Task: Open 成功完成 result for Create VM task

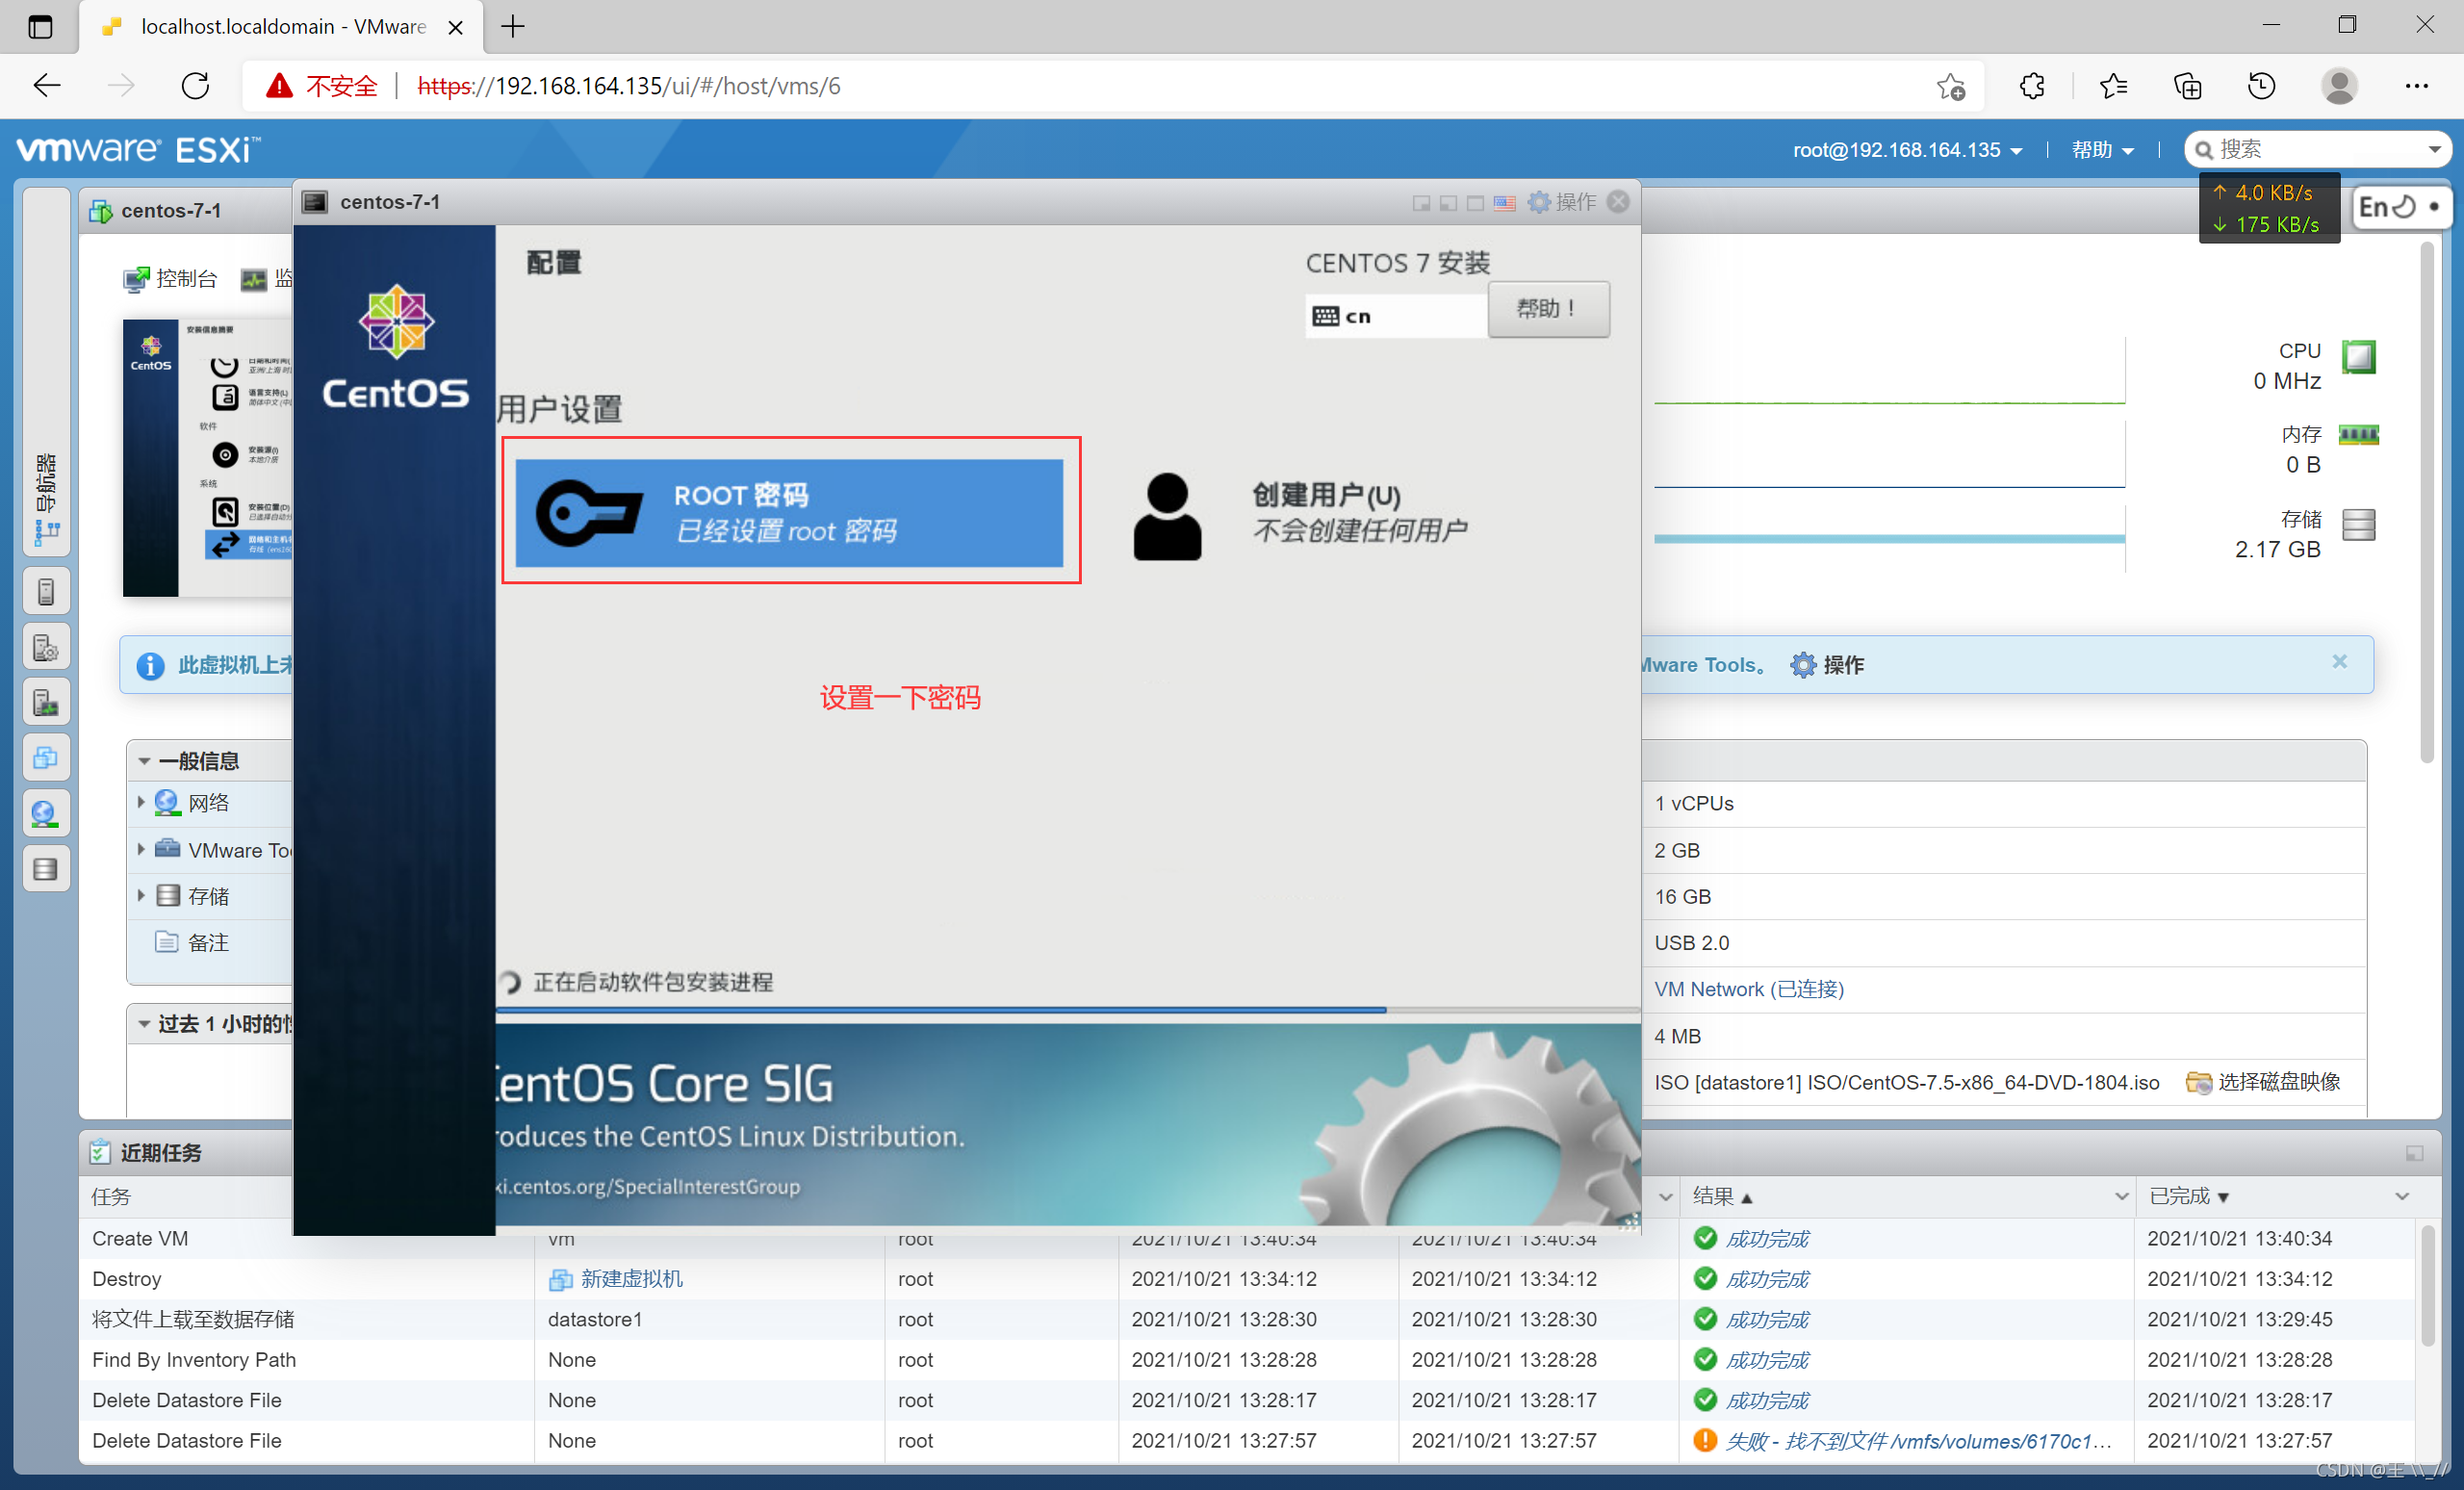Action: pyautogui.click(x=1767, y=1239)
